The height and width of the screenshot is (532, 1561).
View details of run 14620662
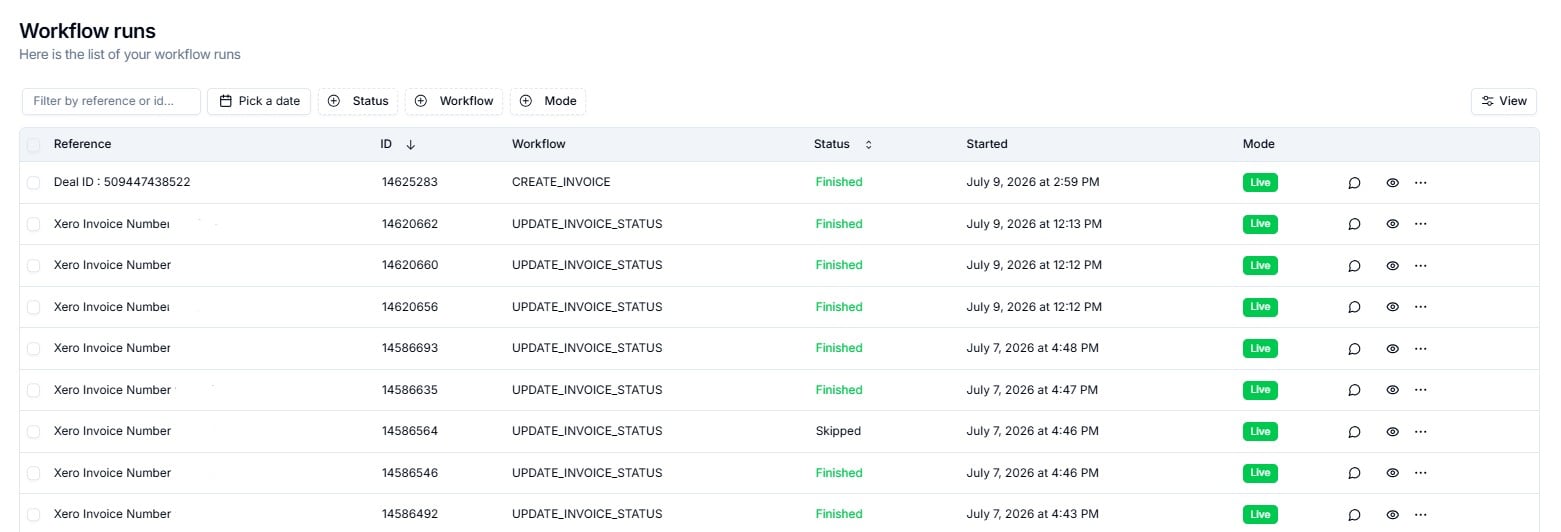(1392, 224)
